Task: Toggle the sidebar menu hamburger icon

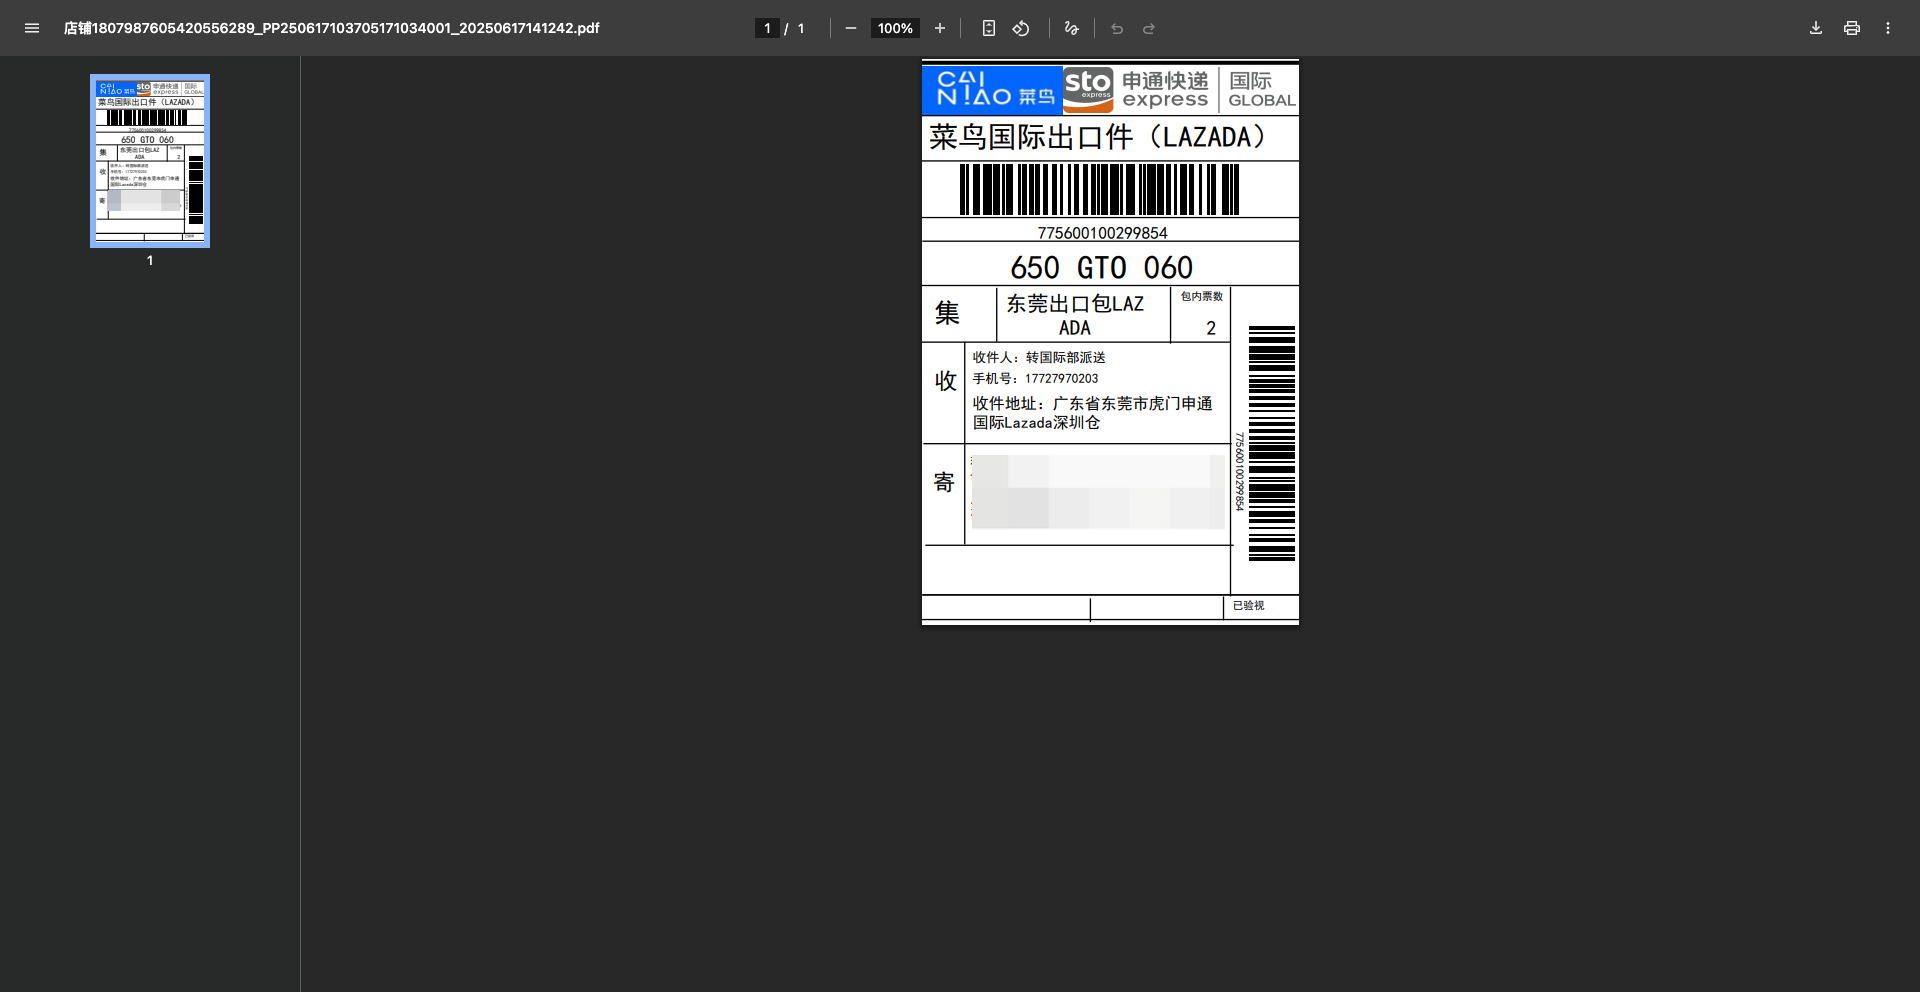Action: click(32, 28)
